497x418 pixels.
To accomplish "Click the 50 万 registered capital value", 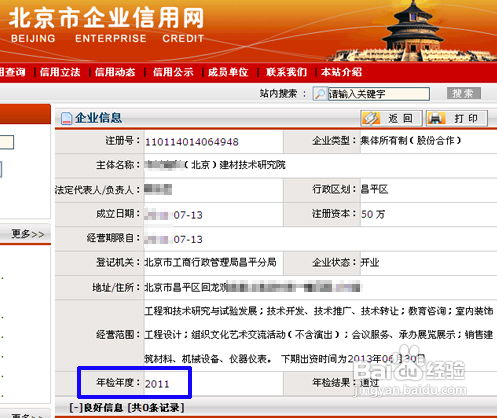I will [x=373, y=214].
